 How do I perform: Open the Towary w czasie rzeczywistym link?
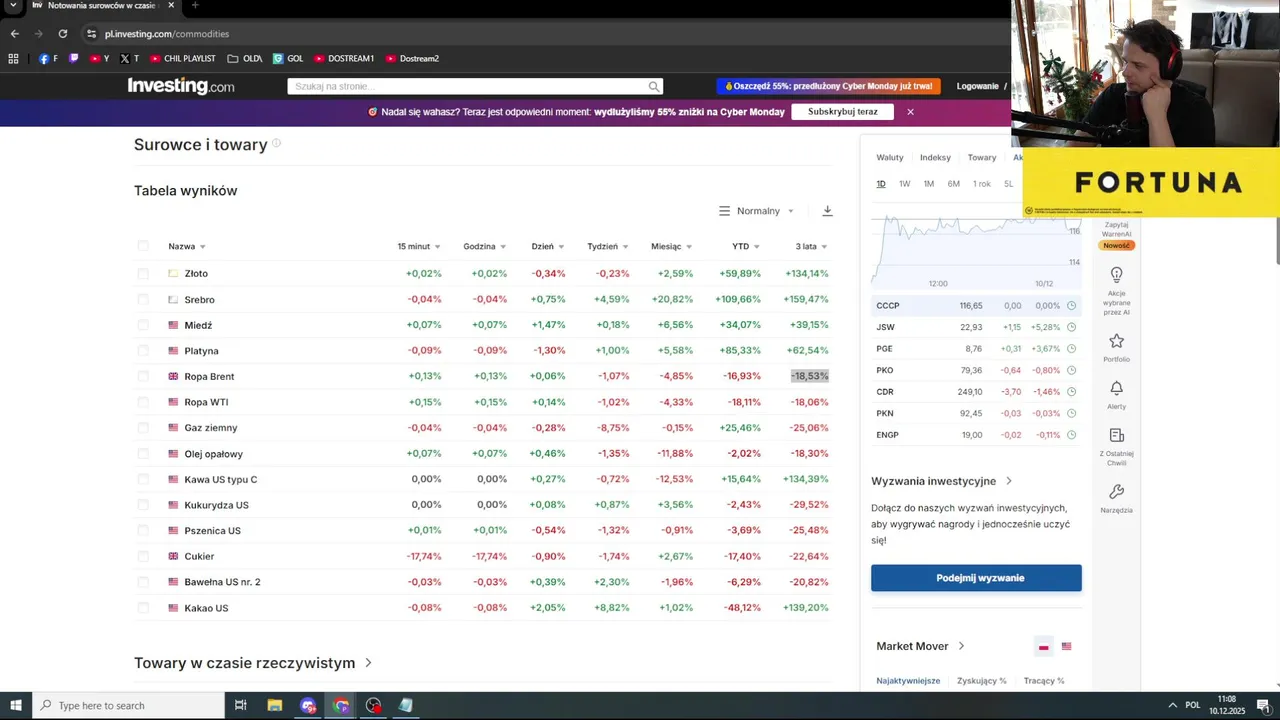pyautogui.click(x=253, y=663)
